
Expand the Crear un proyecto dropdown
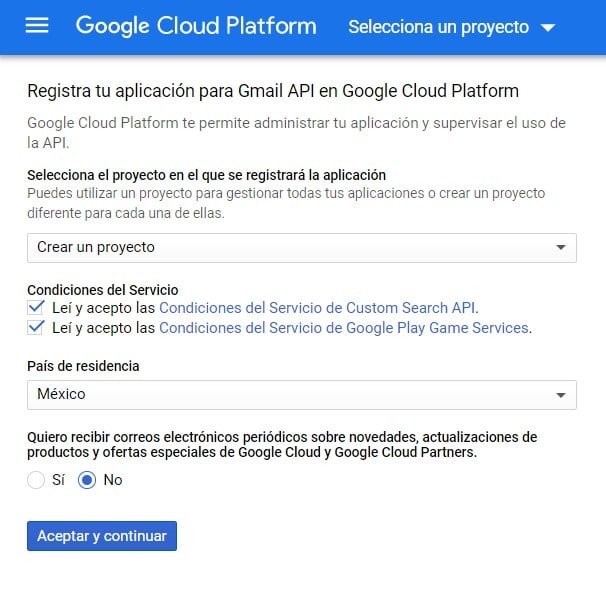click(x=302, y=248)
